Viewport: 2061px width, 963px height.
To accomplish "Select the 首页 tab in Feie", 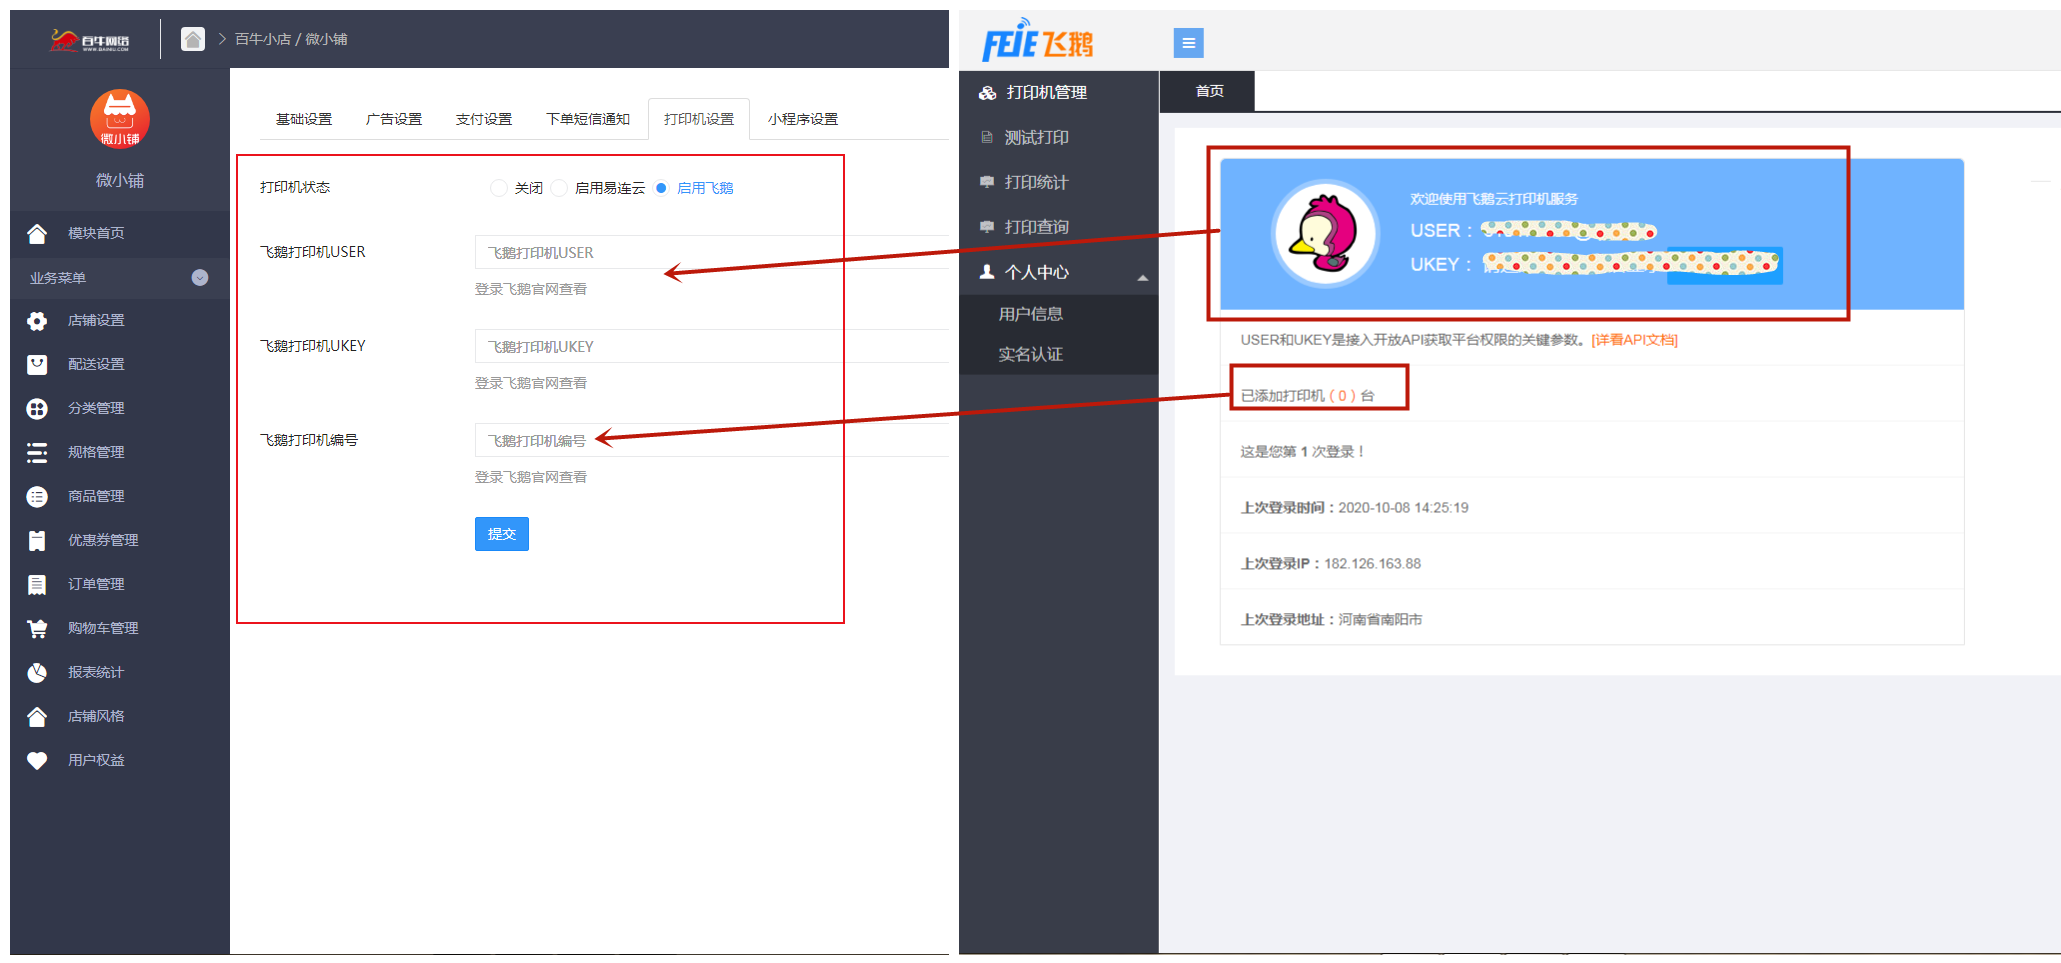I will (x=1208, y=91).
